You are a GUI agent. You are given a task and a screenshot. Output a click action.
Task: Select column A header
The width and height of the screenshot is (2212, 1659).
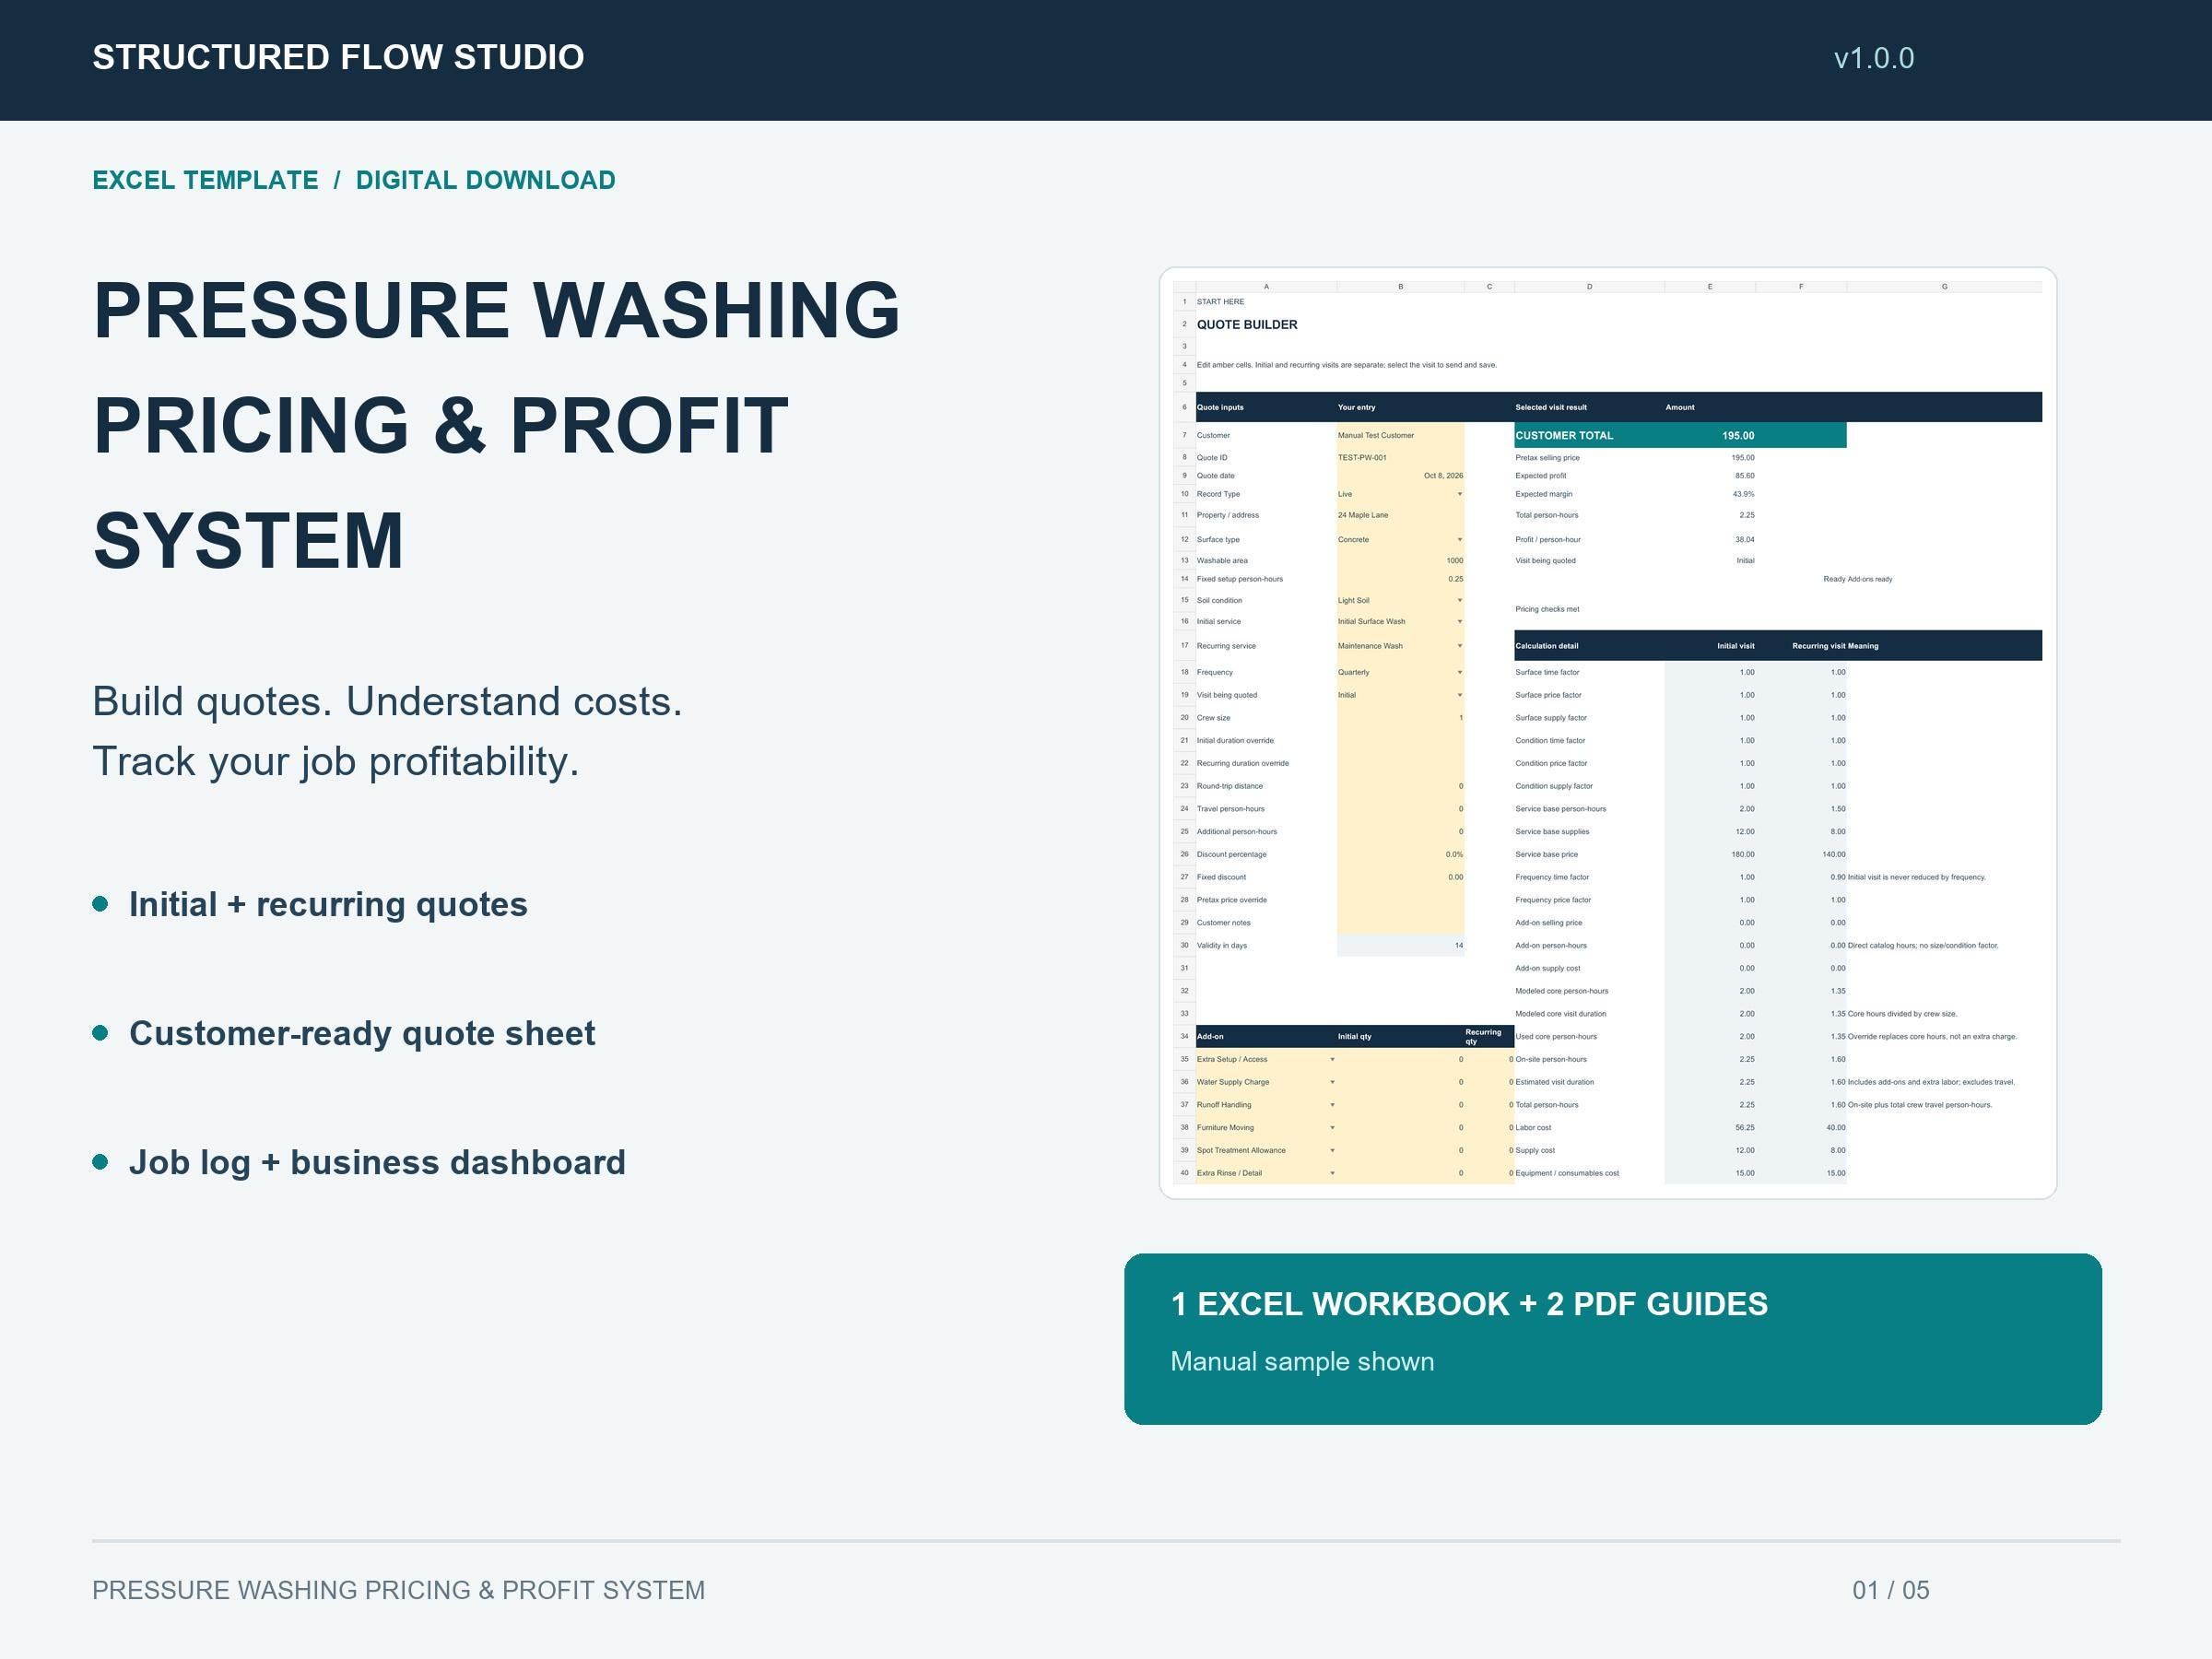(x=1266, y=287)
